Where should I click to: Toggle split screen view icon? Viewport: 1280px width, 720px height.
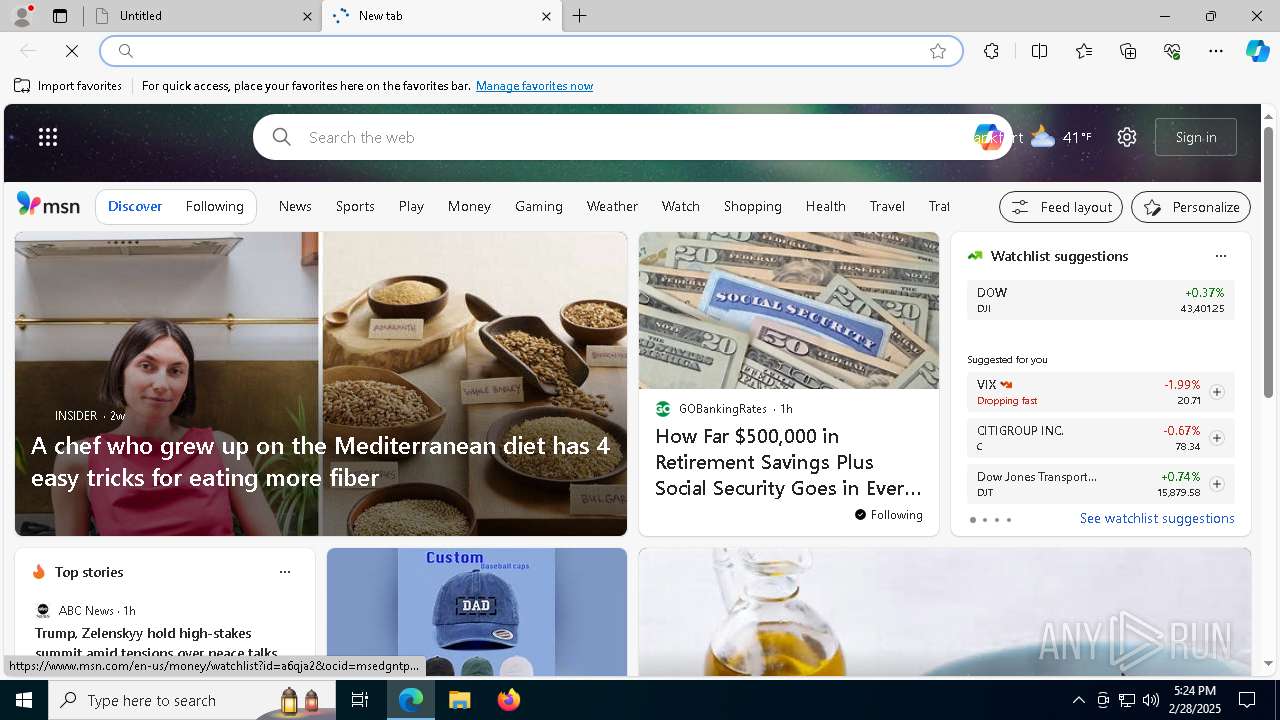pyautogui.click(x=1039, y=51)
